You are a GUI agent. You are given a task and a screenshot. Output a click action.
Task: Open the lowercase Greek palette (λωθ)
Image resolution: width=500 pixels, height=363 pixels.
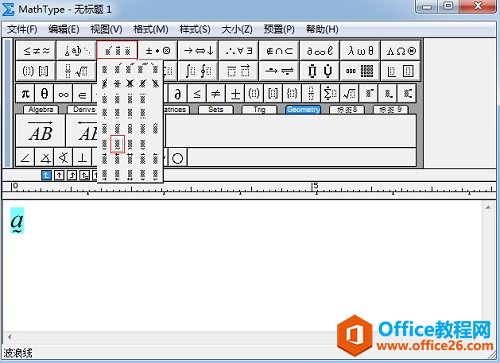coord(360,51)
